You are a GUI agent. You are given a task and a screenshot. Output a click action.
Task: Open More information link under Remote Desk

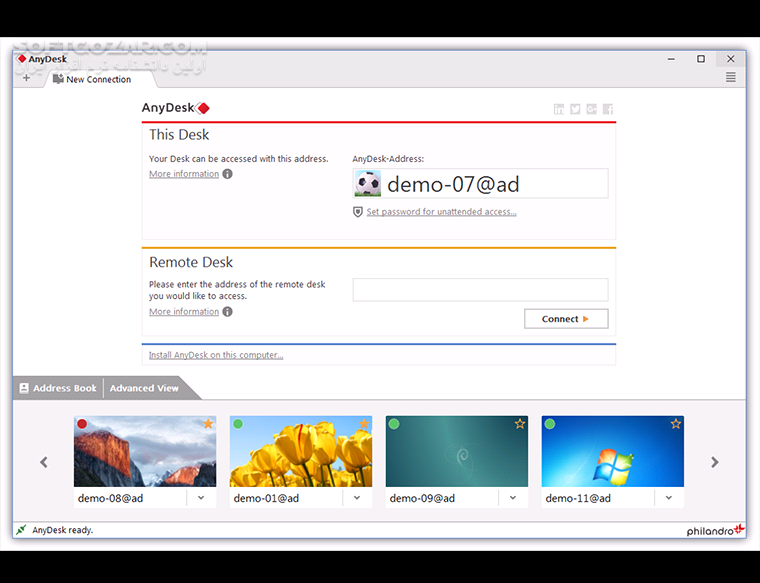pos(184,311)
